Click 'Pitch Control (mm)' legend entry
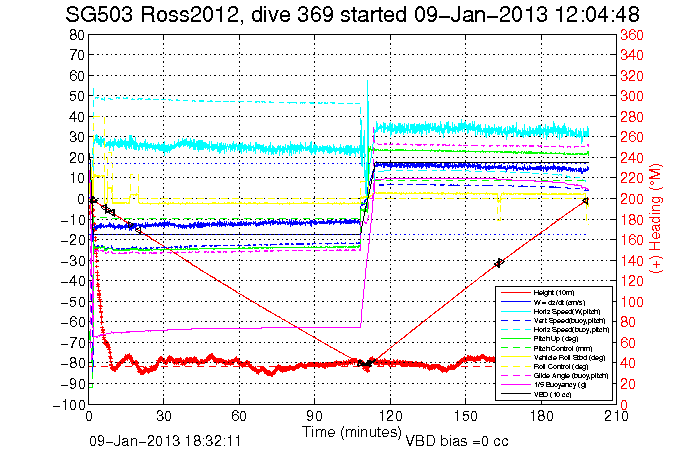 tap(562, 348)
